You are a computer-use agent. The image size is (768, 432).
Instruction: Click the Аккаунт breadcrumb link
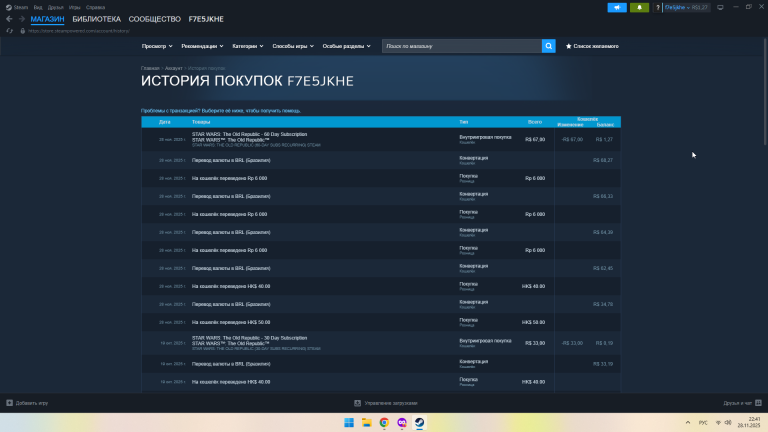(x=173, y=68)
